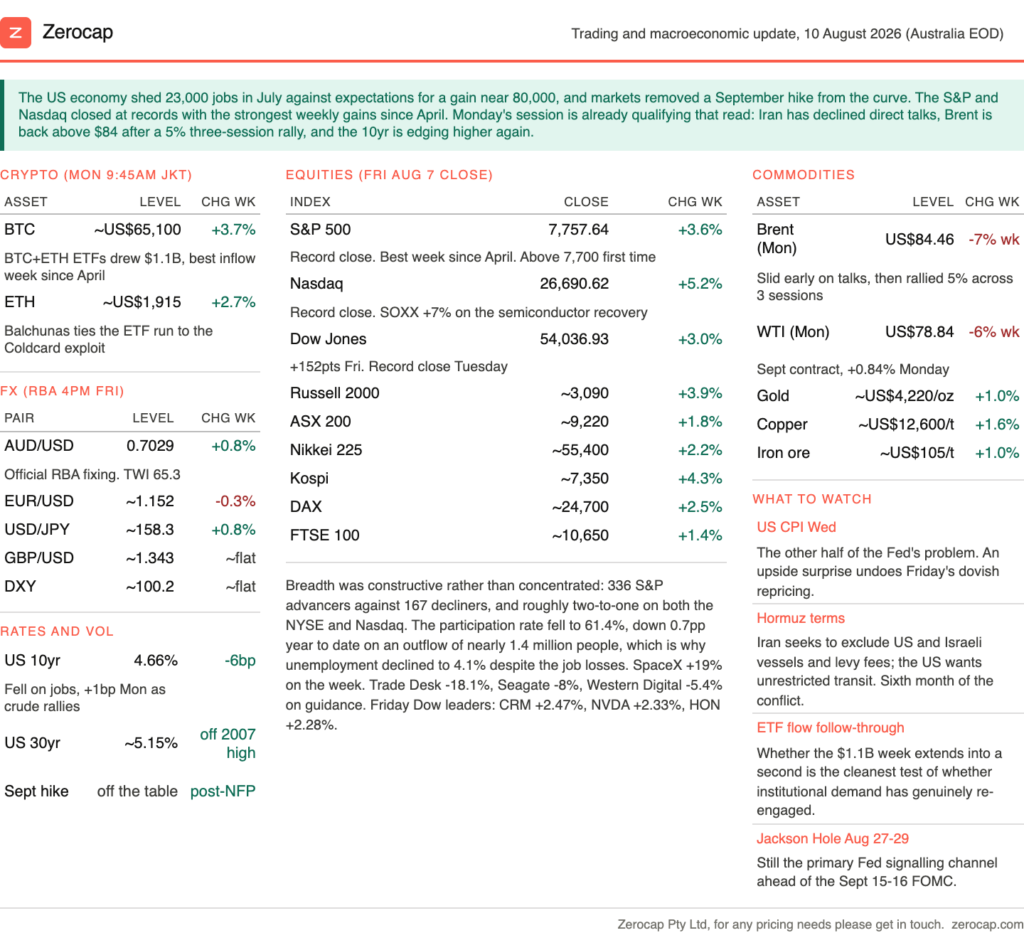Click the DAX index label
This screenshot has width=1024, height=950.
[306, 507]
